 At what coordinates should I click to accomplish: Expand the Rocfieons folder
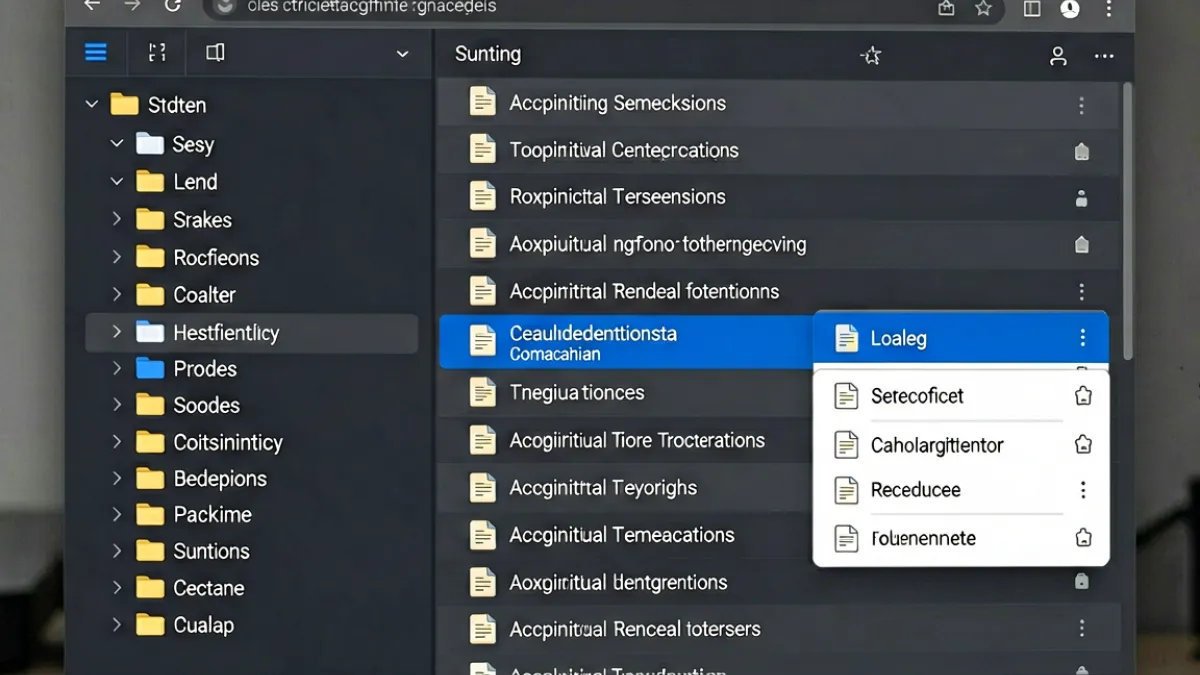(116, 257)
